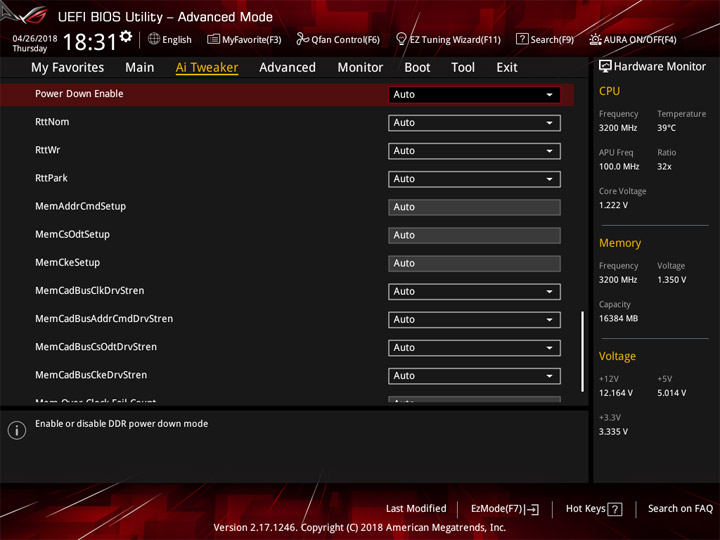
Task: Click Last Modified button
Action: (x=416, y=509)
